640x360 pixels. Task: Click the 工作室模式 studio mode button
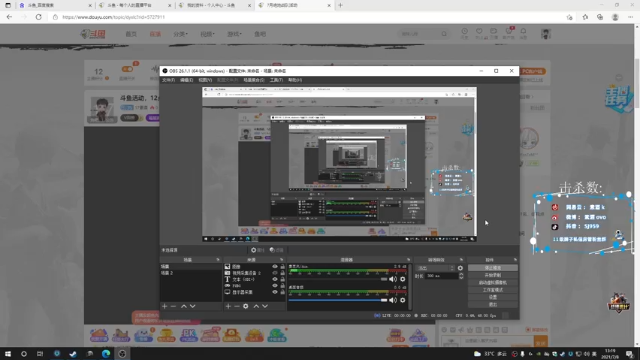click(x=493, y=290)
